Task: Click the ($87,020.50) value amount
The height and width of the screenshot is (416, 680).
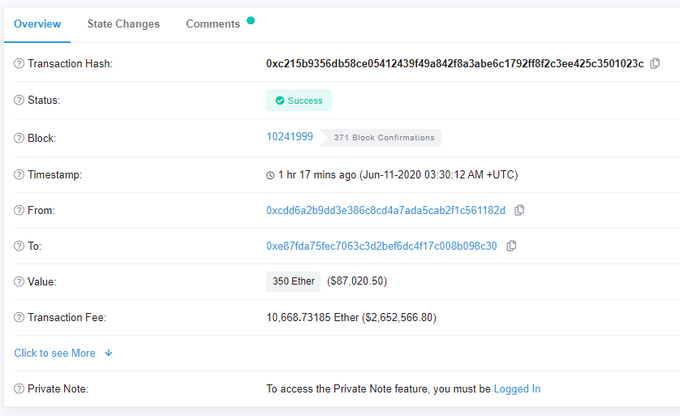Action: (x=357, y=281)
